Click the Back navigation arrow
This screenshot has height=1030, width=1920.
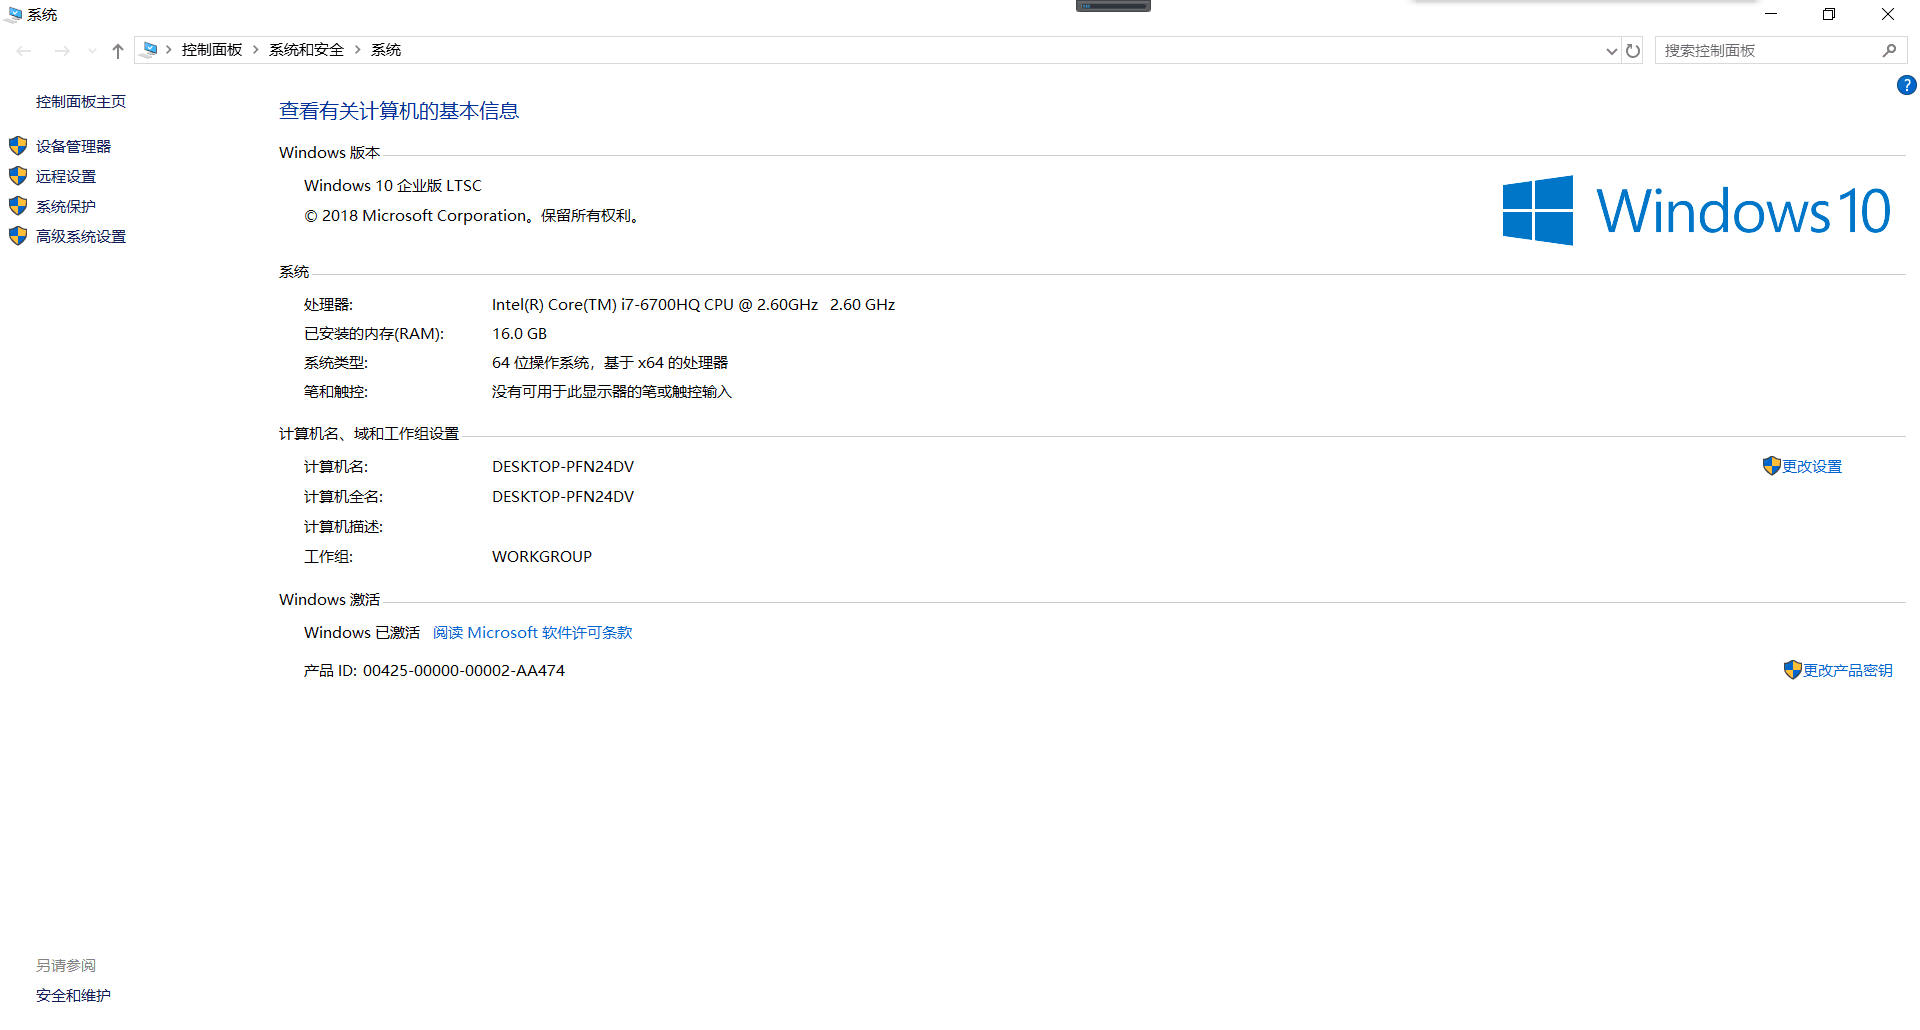[24, 50]
